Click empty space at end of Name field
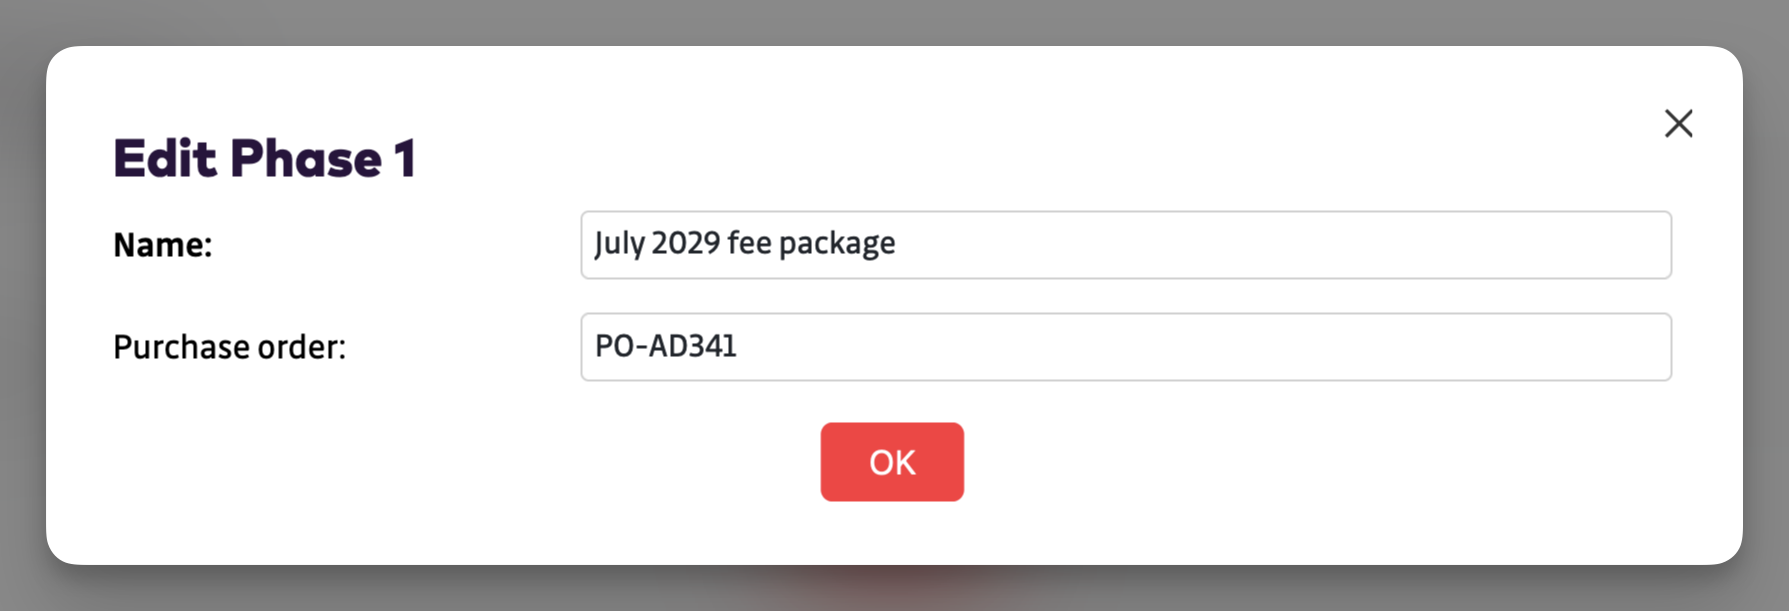Image resolution: width=1789 pixels, height=611 pixels. [1400, 245]
